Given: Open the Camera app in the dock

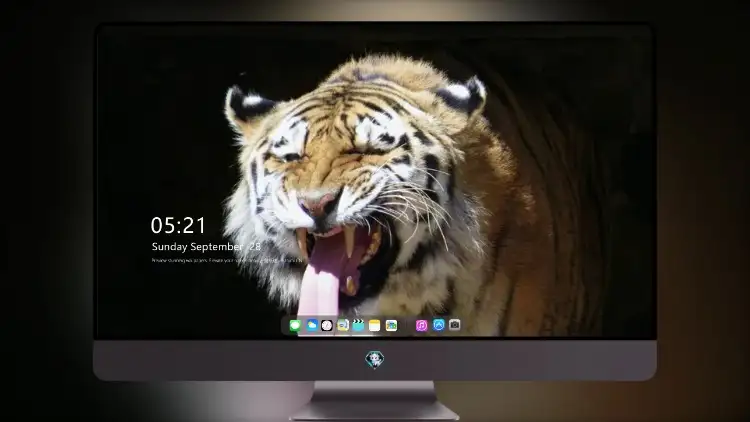Looking at the screenshot, I should coord(455,325).
